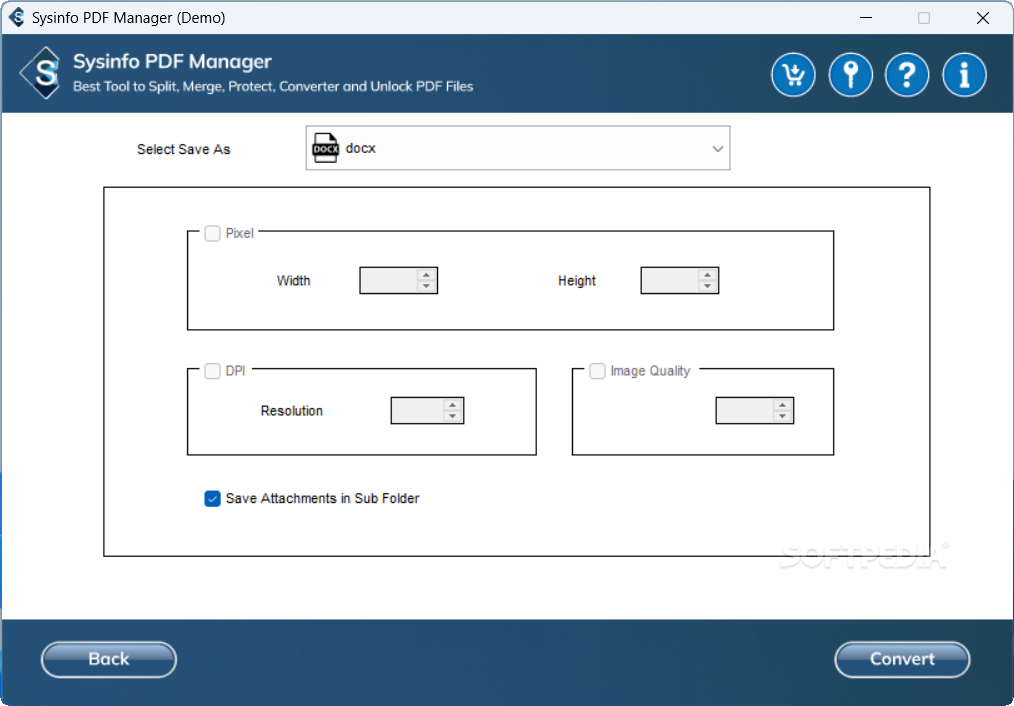Click the activation key icon

coord(850,74)
